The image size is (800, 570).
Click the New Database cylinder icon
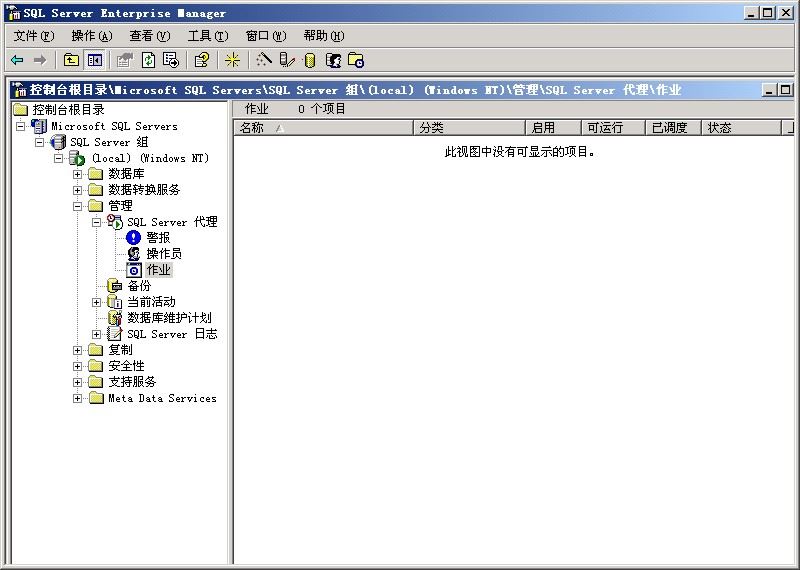[x=309, y=60]
